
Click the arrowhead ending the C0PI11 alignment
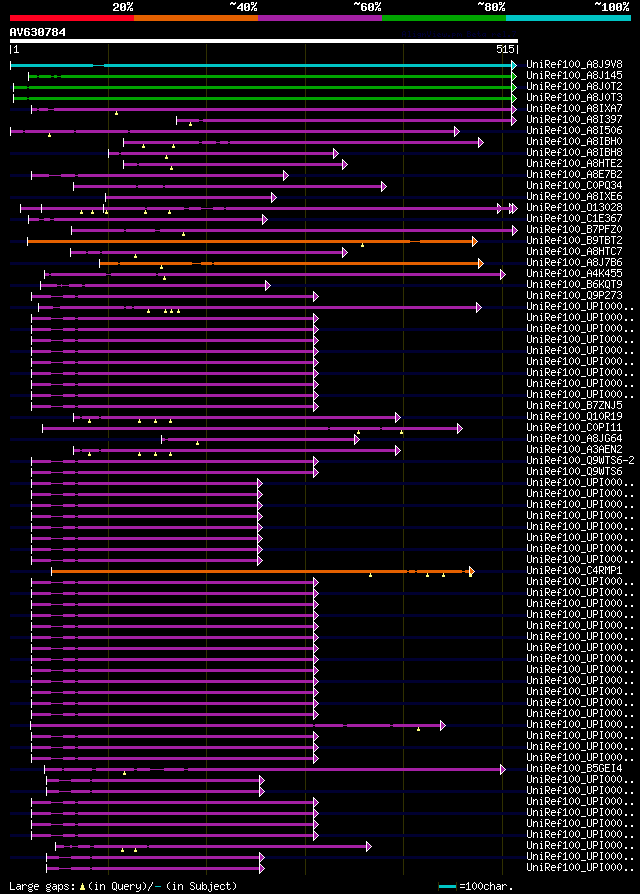coord(460,429)
